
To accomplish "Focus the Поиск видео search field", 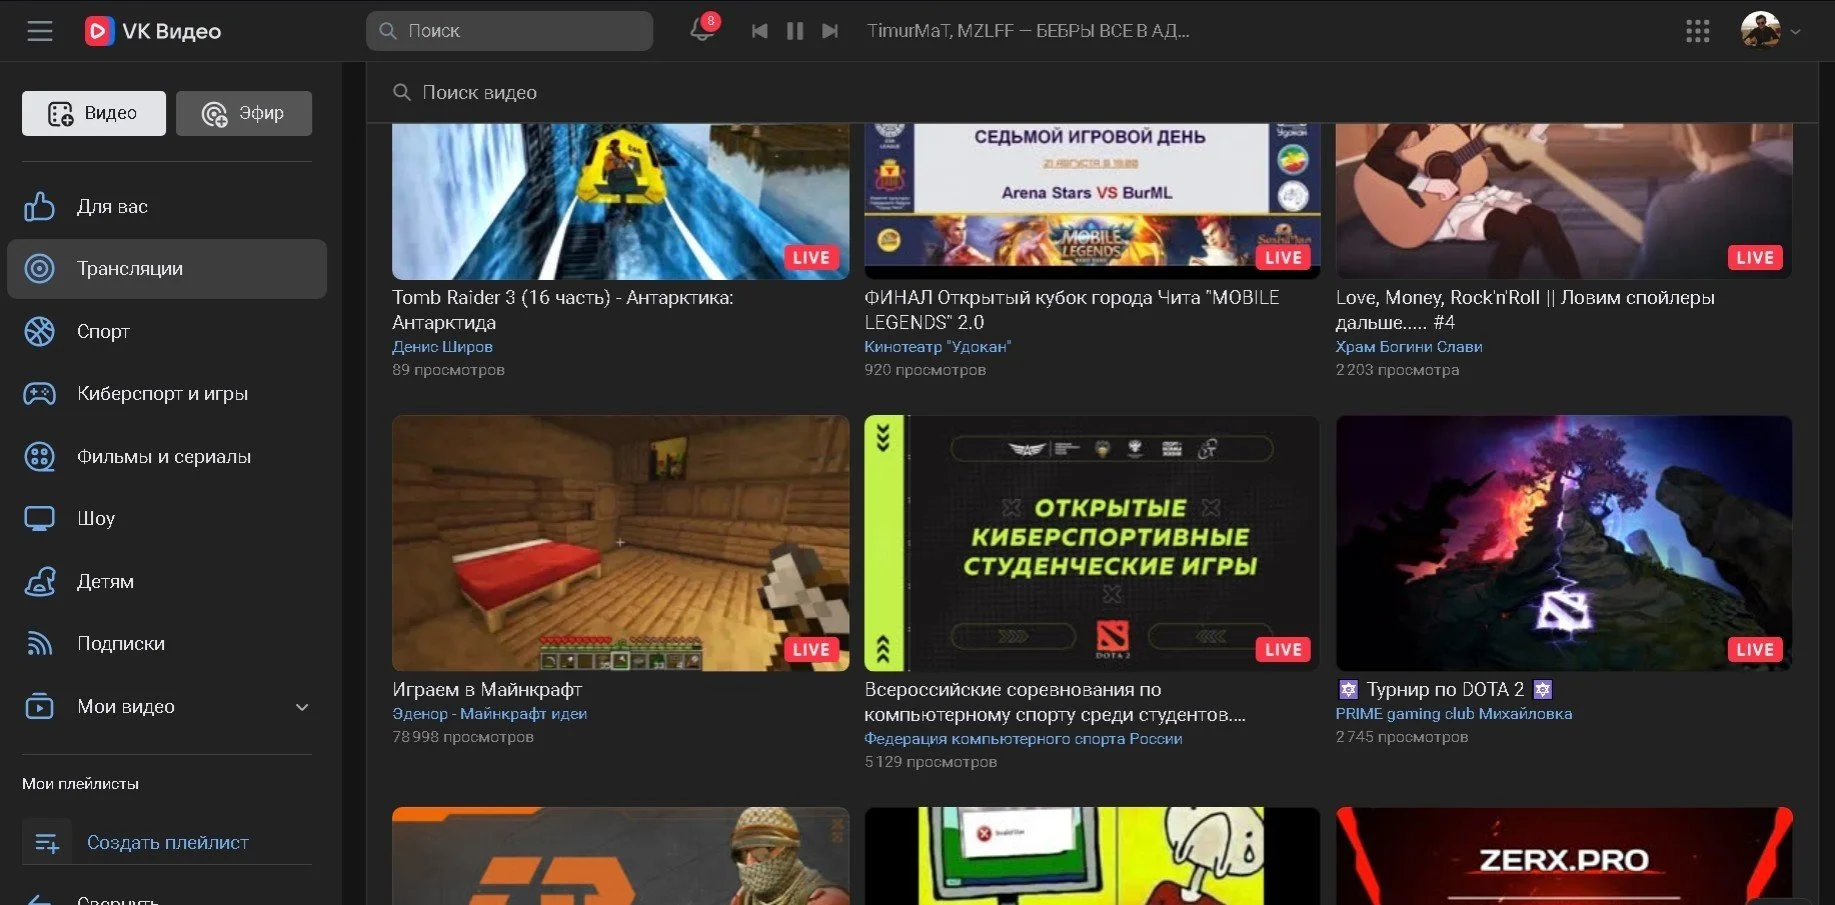I will [1092, 92].
